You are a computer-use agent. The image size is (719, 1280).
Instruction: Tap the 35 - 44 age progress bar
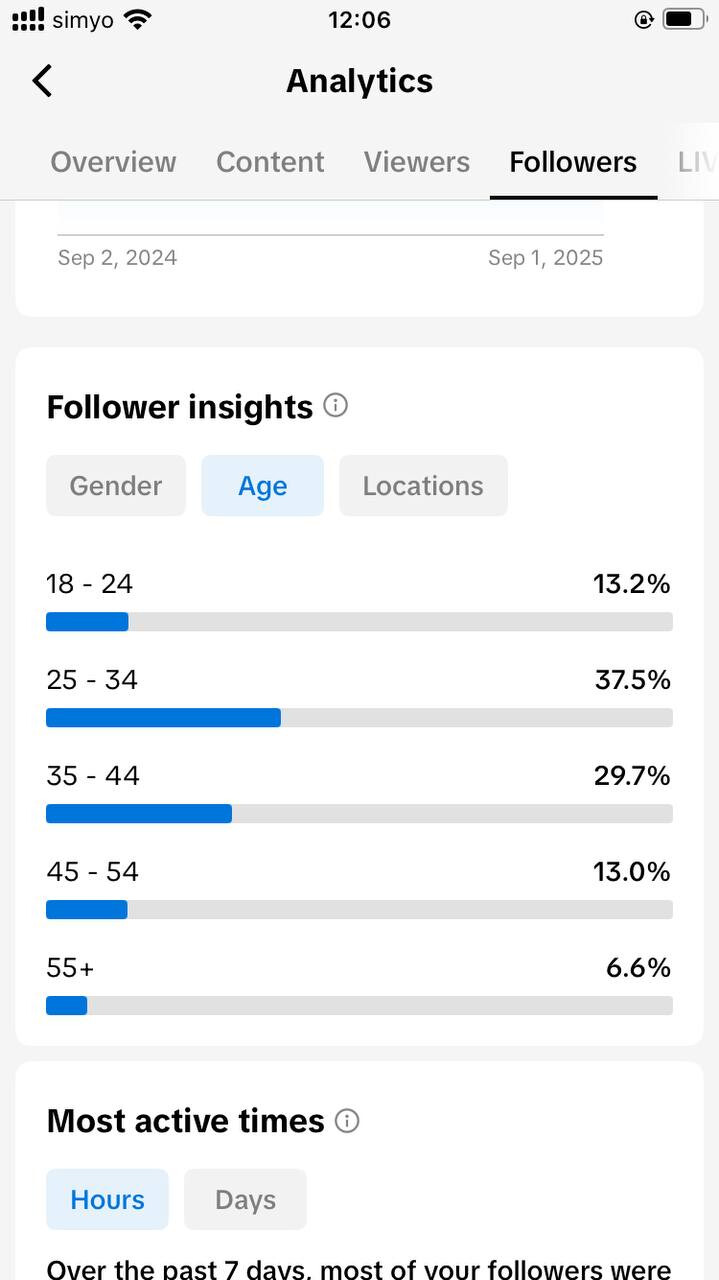(359, 813)
